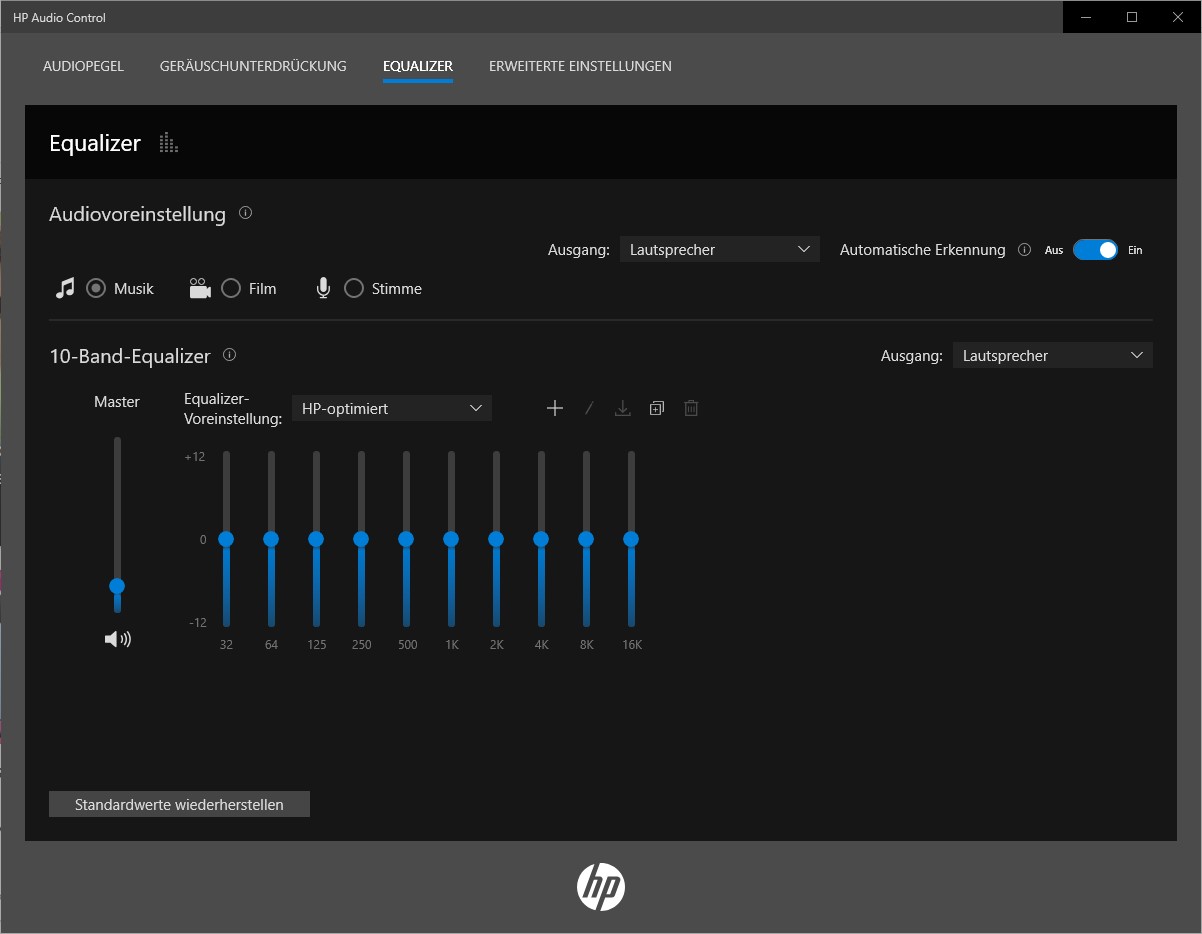Click the 4K band slider handle
This screenshot has width=1202, height=934.
click(x=541, y=538)
